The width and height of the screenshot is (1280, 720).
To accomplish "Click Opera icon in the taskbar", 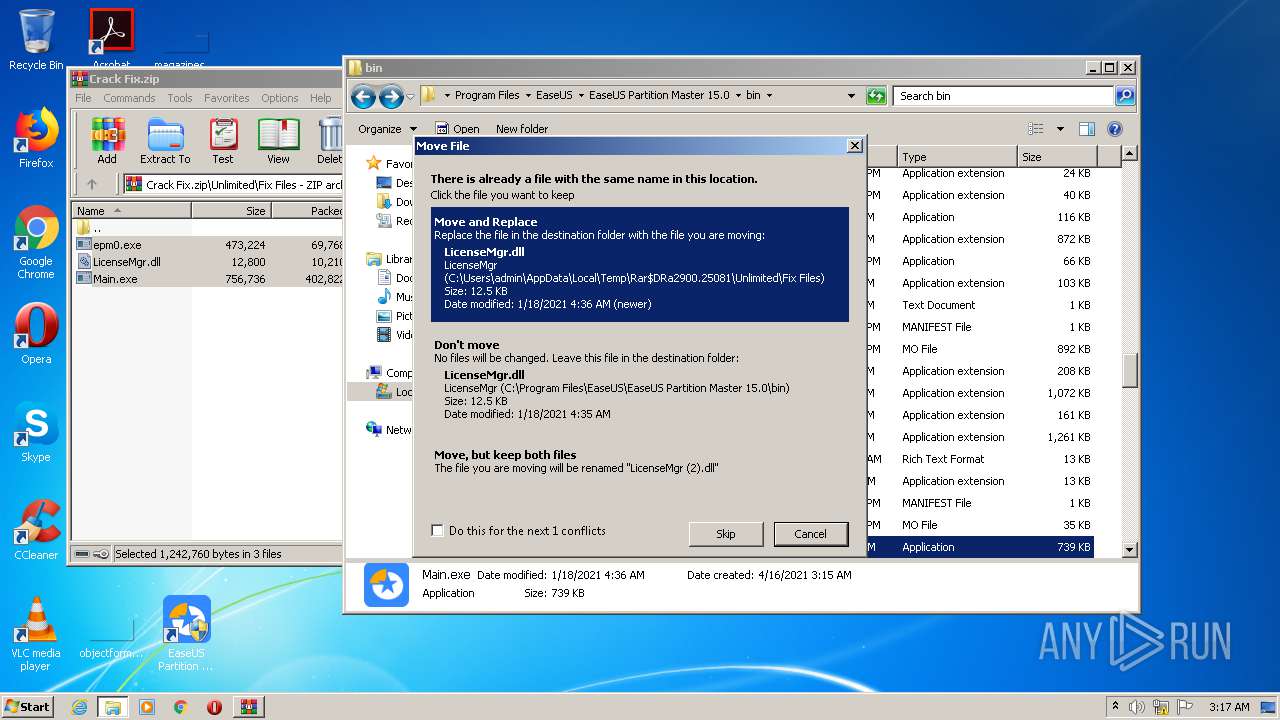I will pos(214,707).
